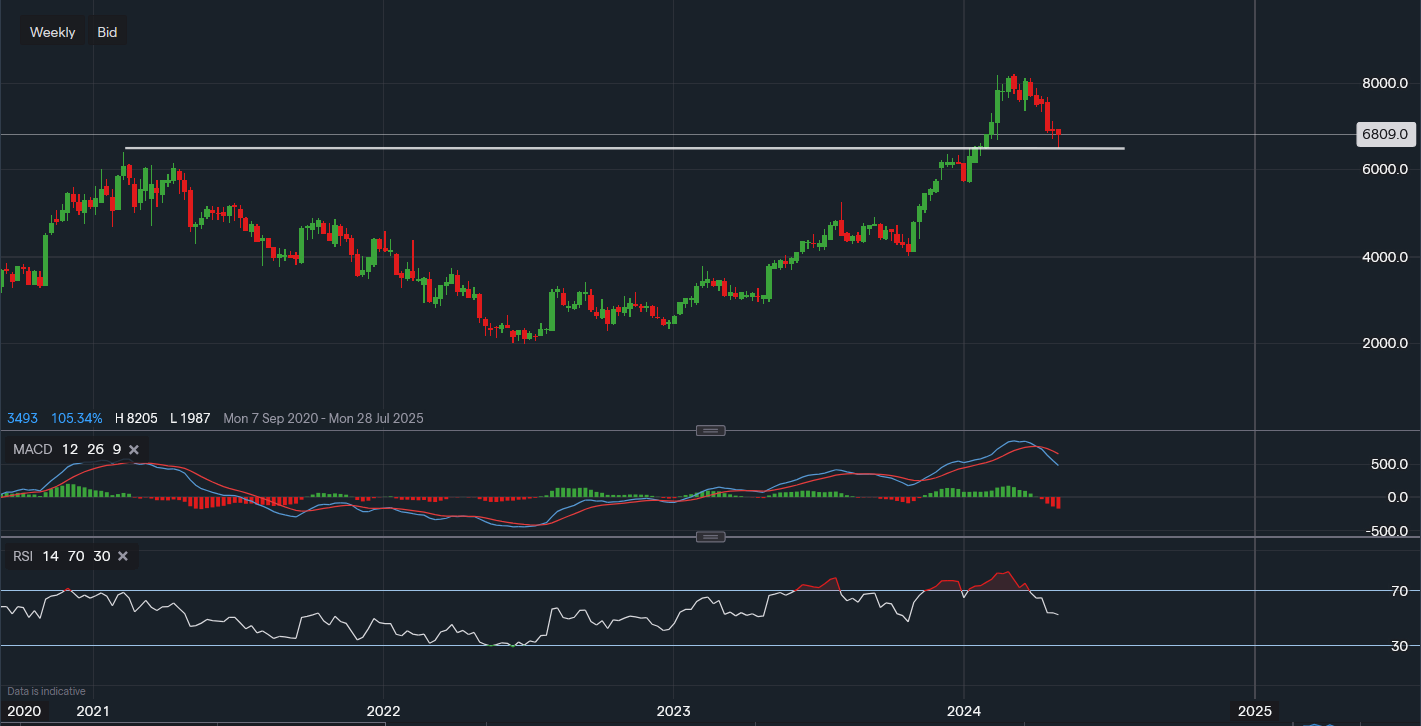Image resolution: width=1421 pixels, height=726 pixels.
Task: Remove the MACD indicator with its X
Action: pos(135,450)
